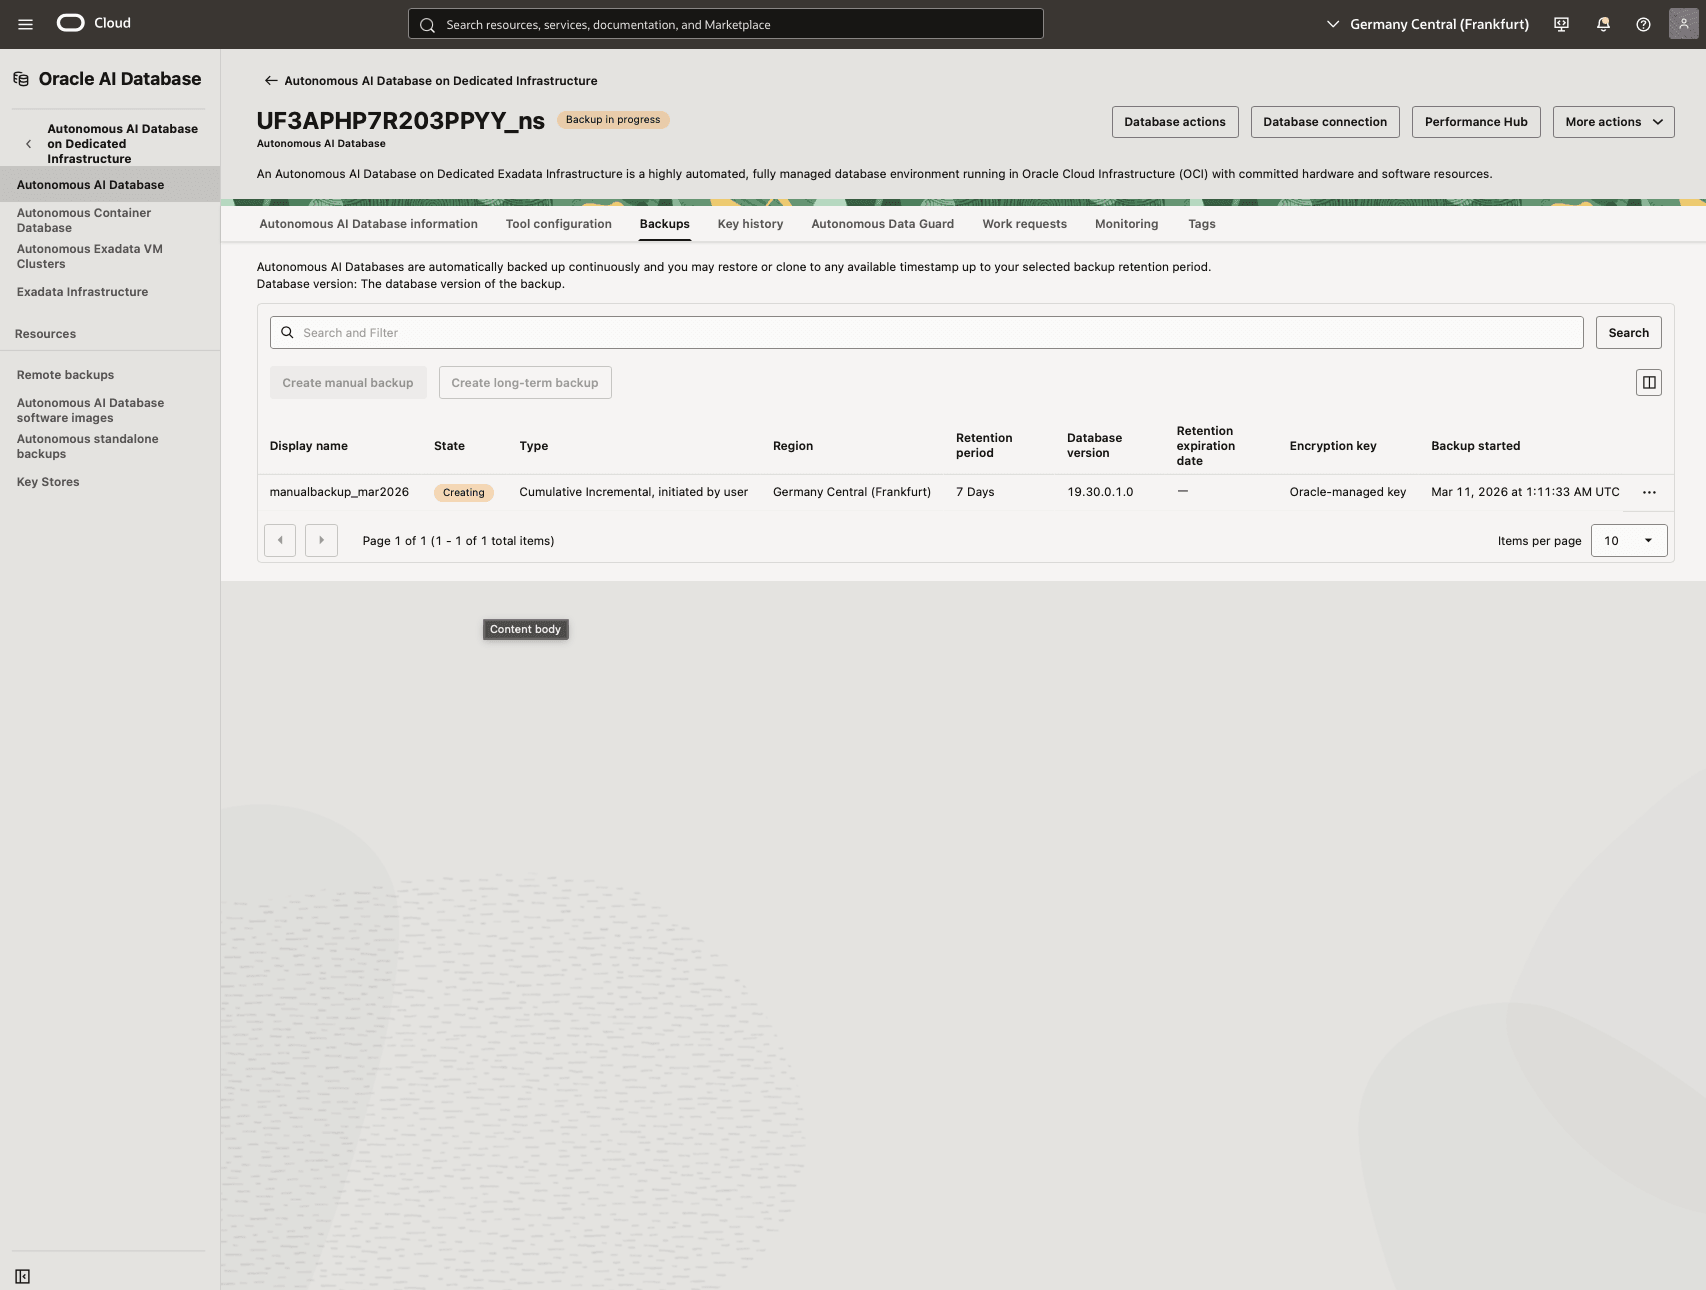This screenshot has height=1290, width=1706.
Task: Click Create long-term backup
Action: (525, 382)
